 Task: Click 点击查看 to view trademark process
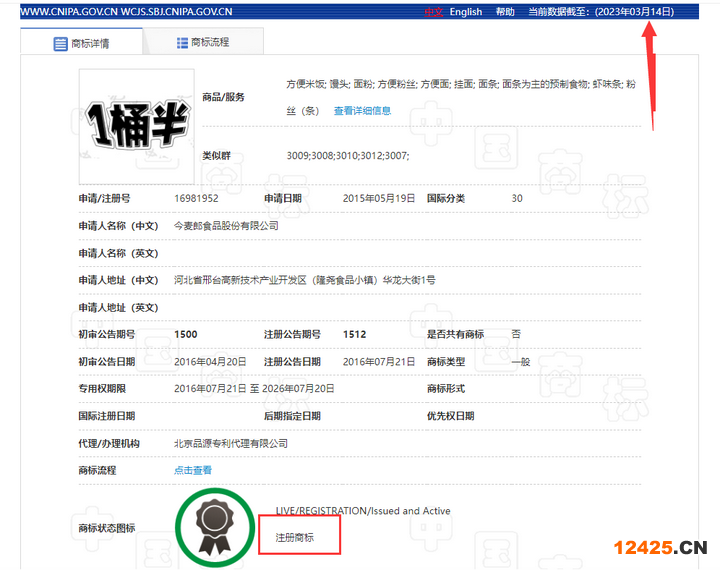(x=193, y=470)
